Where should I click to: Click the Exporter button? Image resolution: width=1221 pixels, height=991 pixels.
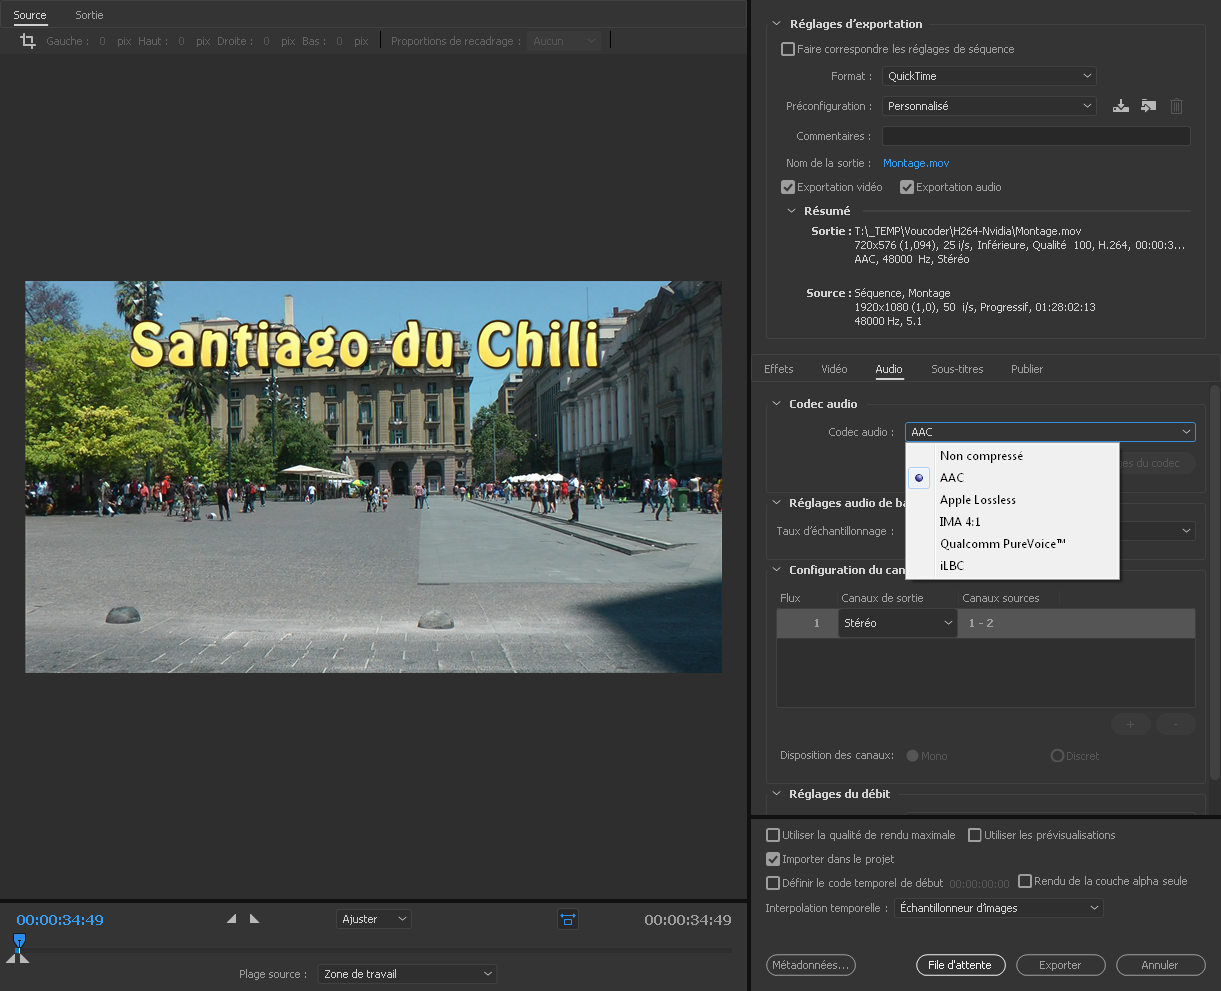tap(1060, 965)
